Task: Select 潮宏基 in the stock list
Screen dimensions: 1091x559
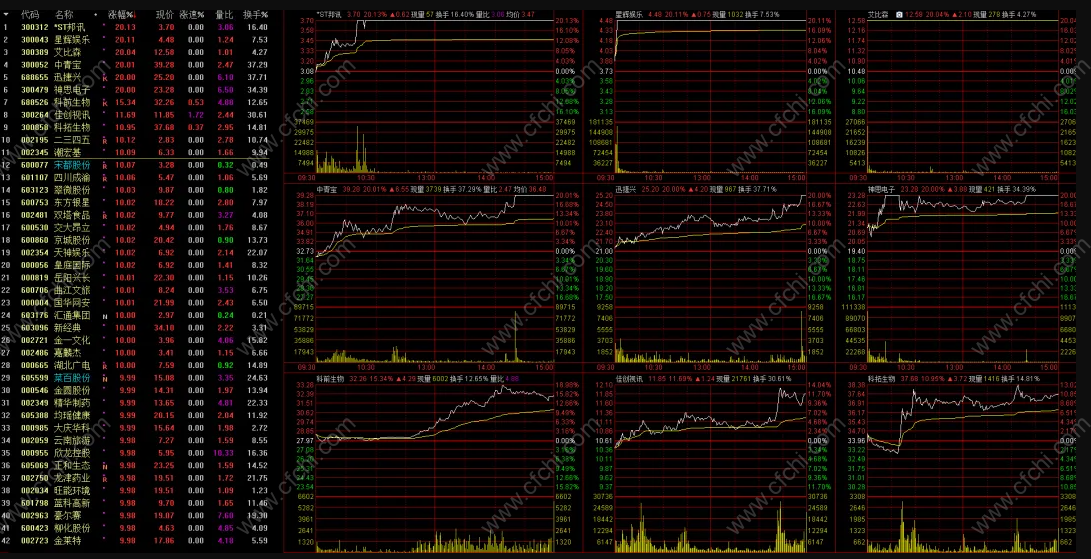Action: (68, 152)
